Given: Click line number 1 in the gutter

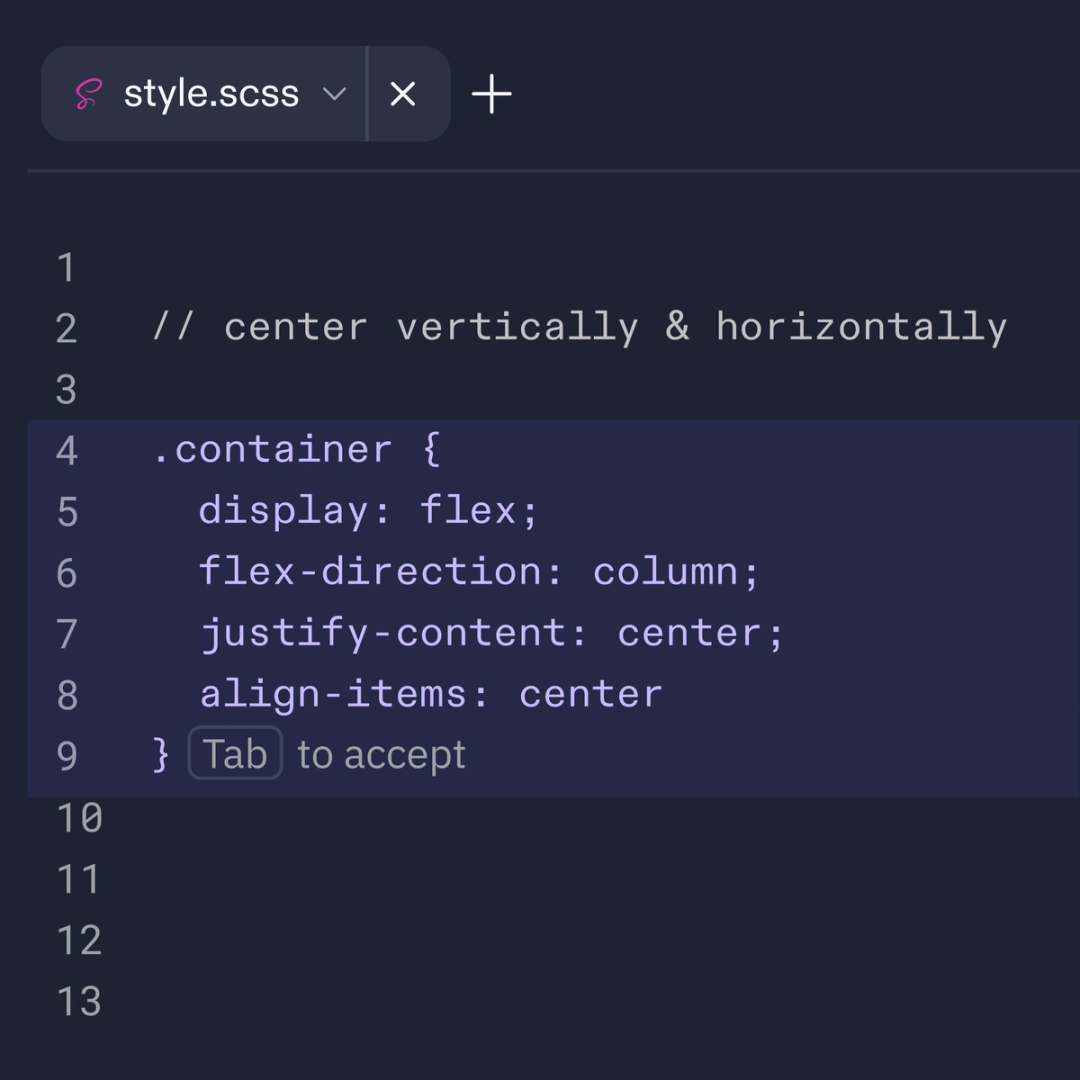Looking at the screenshot, I should (x=66, y=267).
